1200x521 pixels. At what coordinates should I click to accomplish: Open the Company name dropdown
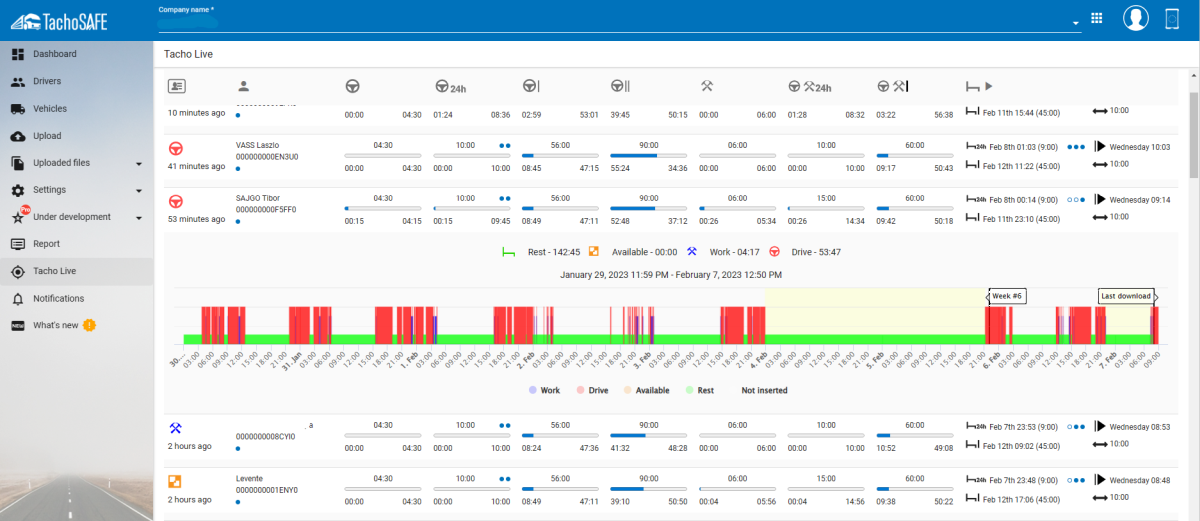tap(1076, 23)
